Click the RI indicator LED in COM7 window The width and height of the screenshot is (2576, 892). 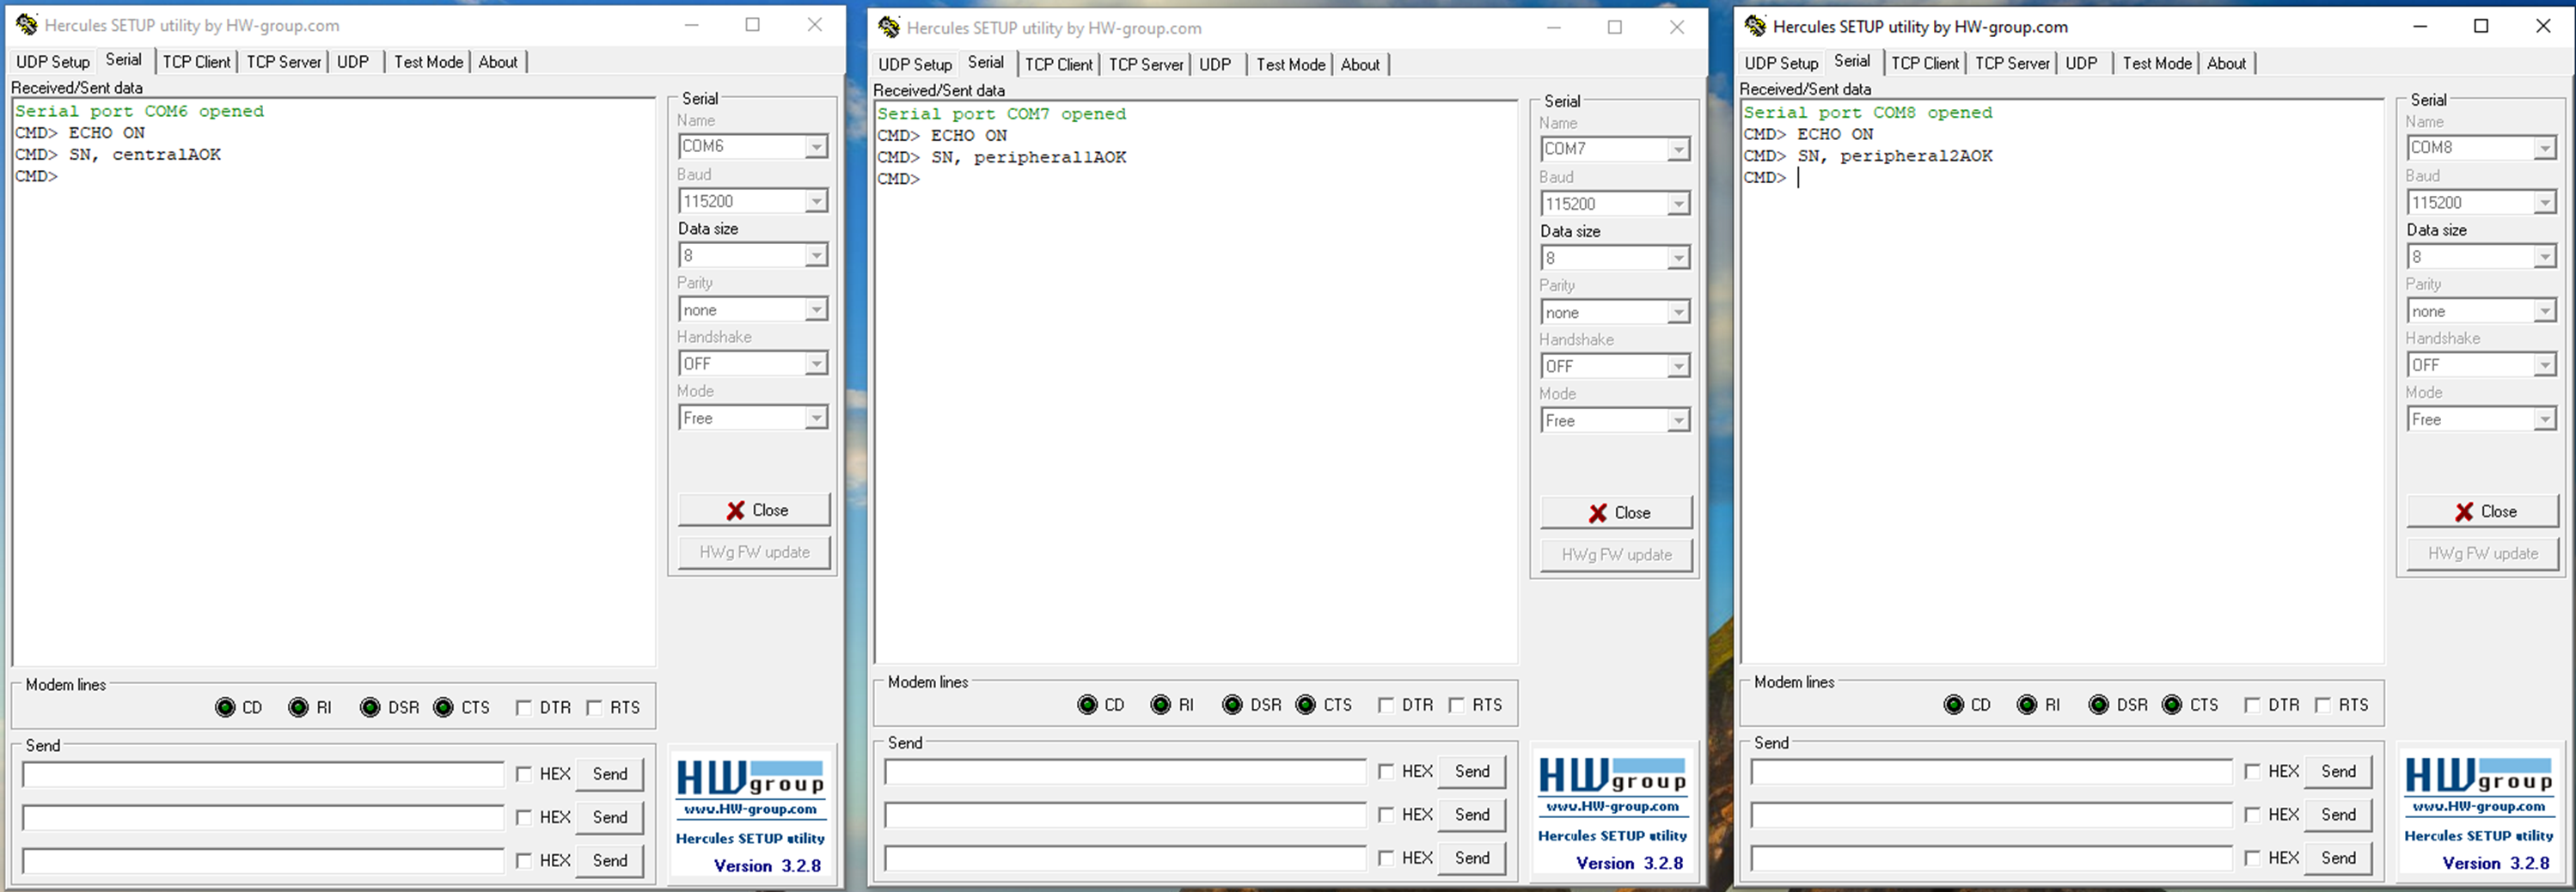(1160, 705)
